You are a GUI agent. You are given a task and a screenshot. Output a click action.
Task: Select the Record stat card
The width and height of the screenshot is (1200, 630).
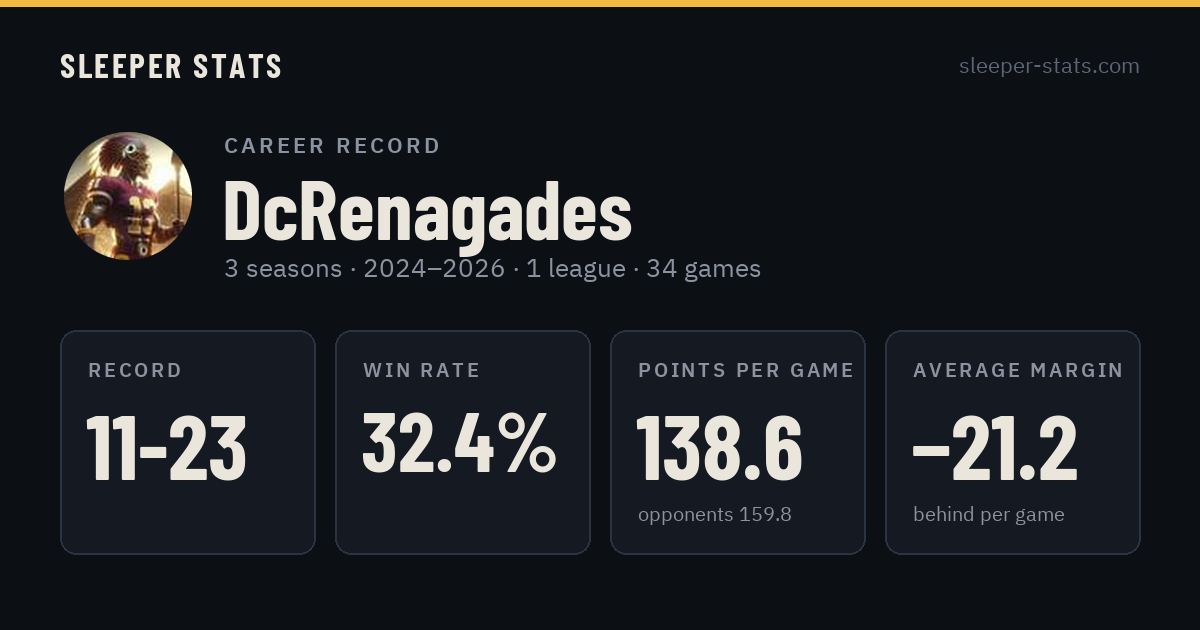point(188,442)
